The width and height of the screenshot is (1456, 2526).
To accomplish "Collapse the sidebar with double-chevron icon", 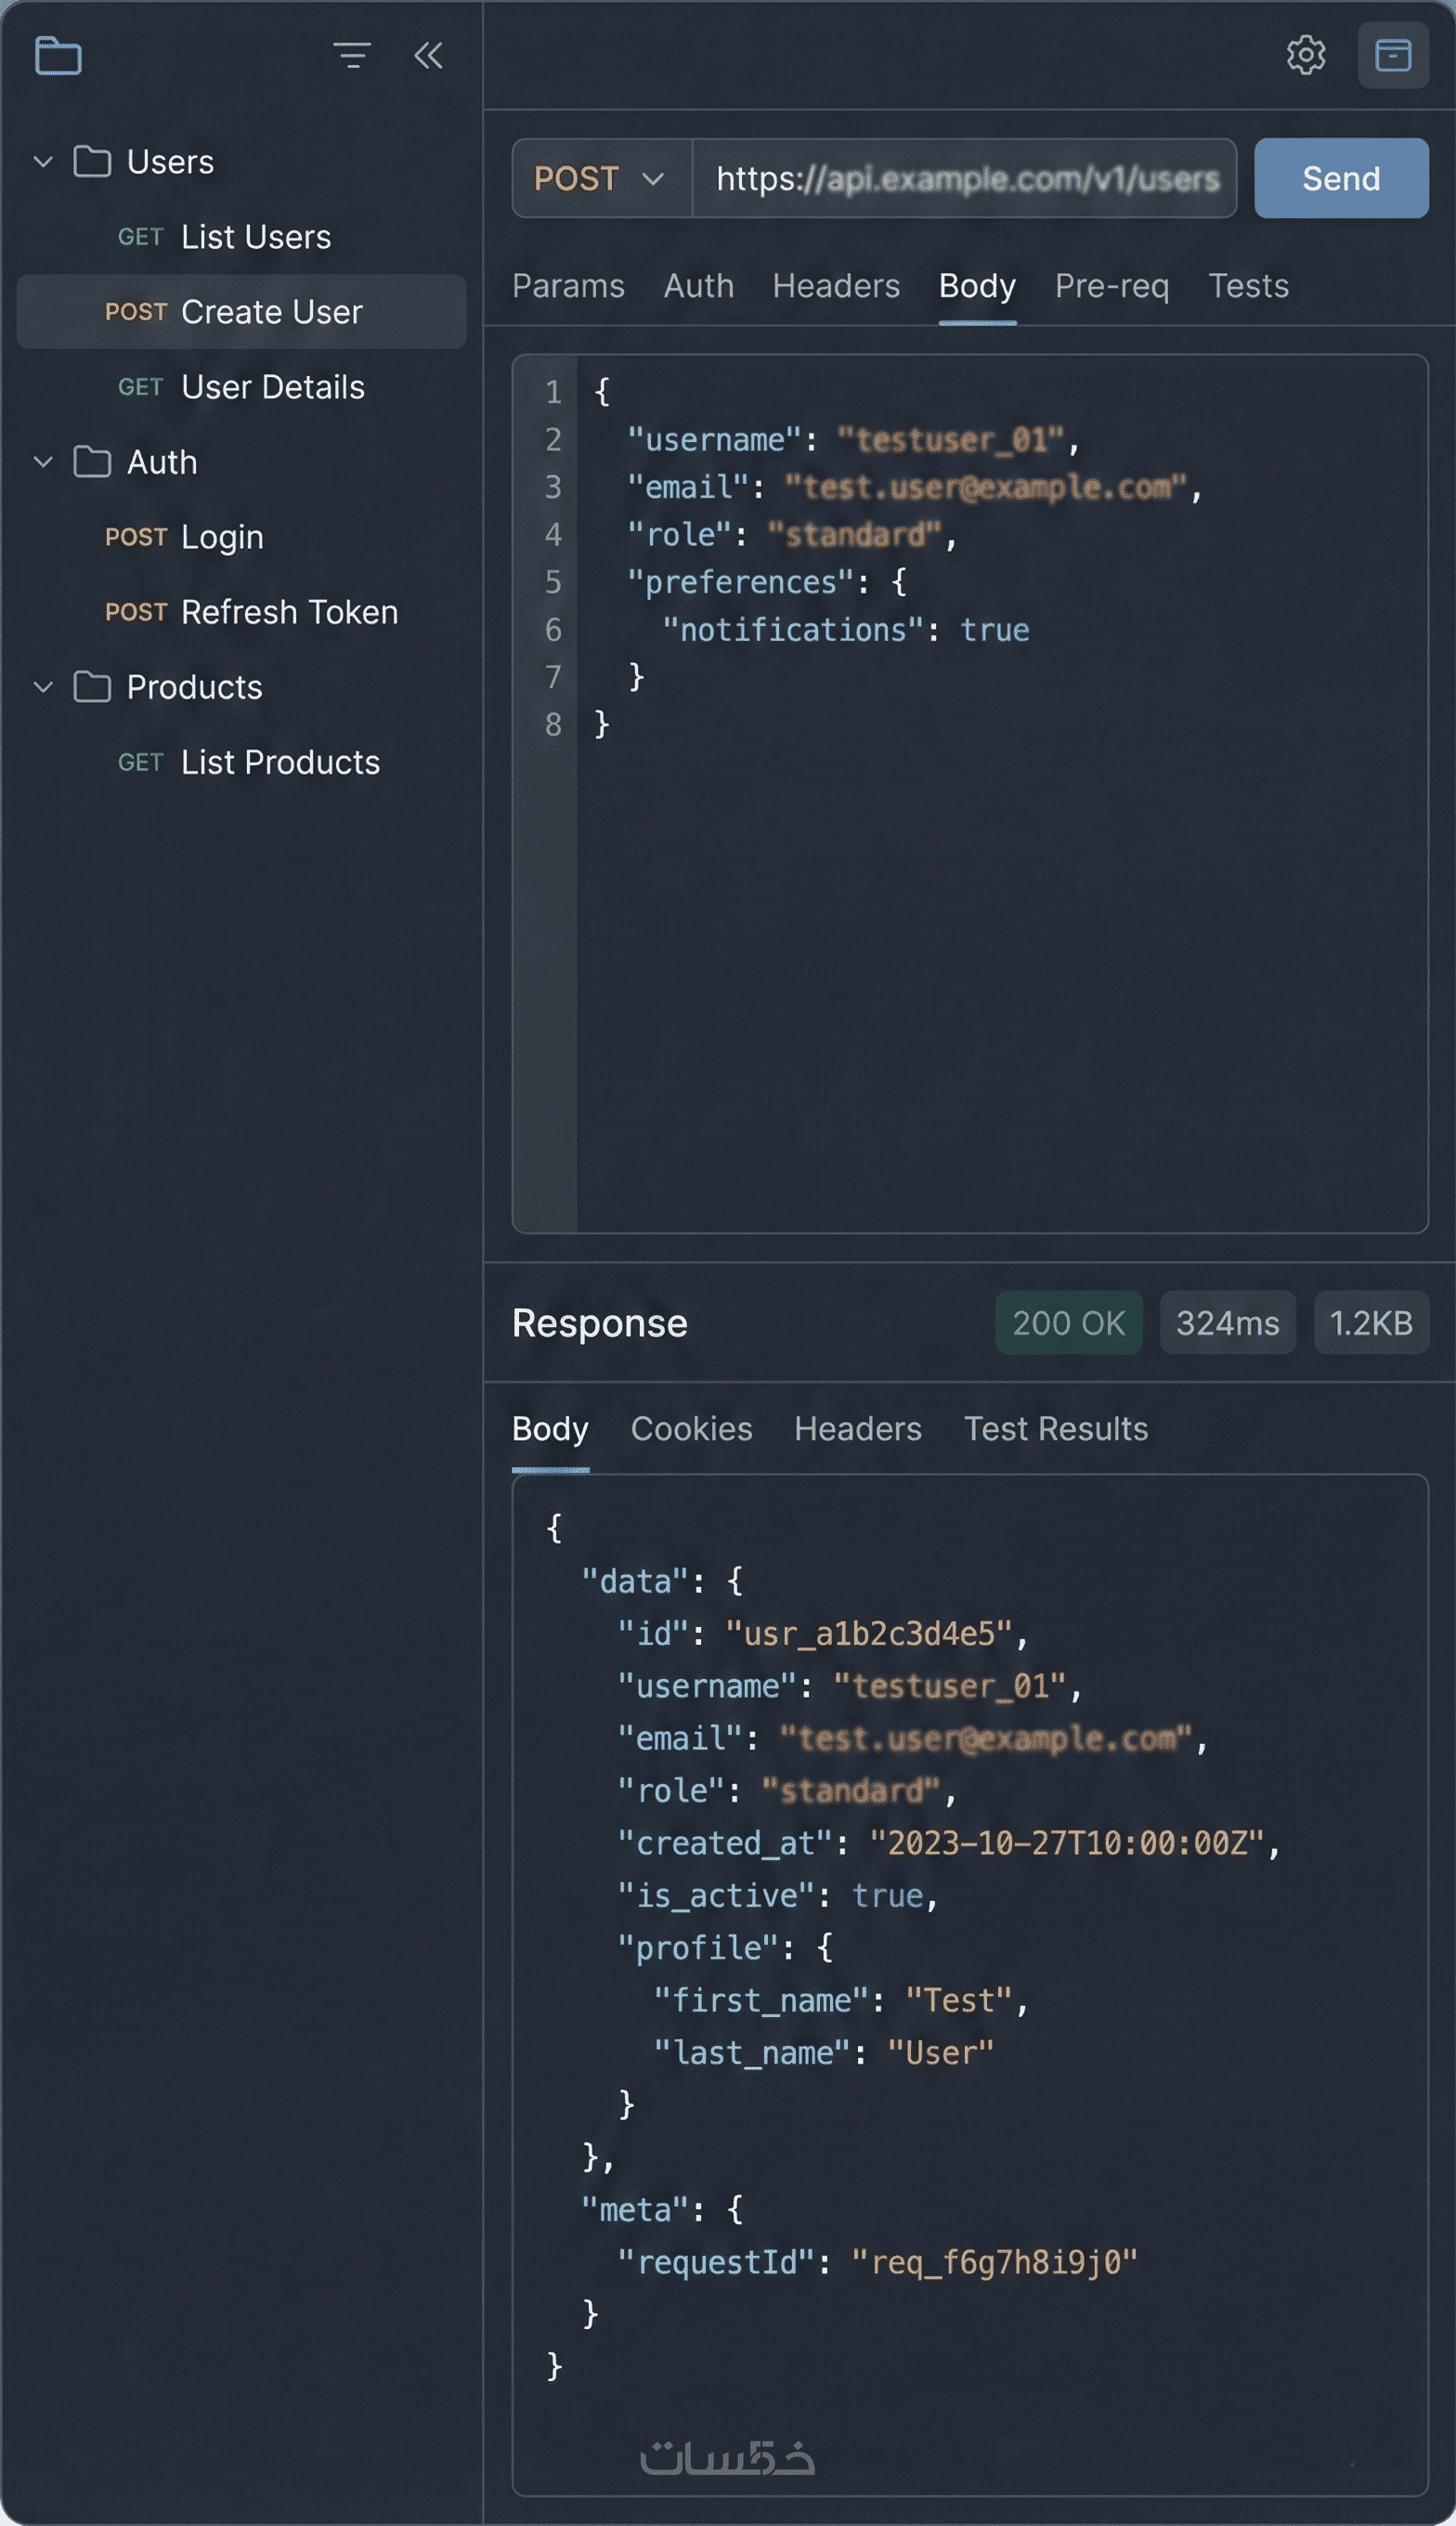I will coord(428,56).
